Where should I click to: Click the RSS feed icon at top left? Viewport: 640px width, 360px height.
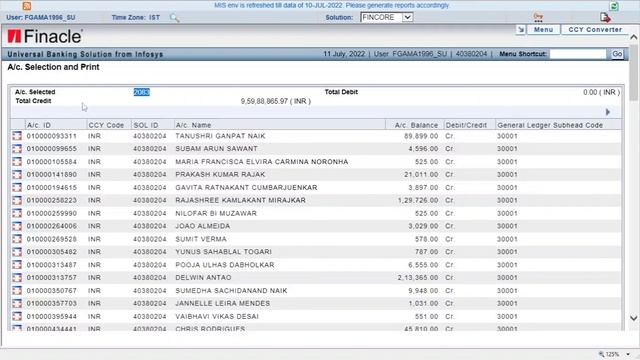tap(27, 6)
